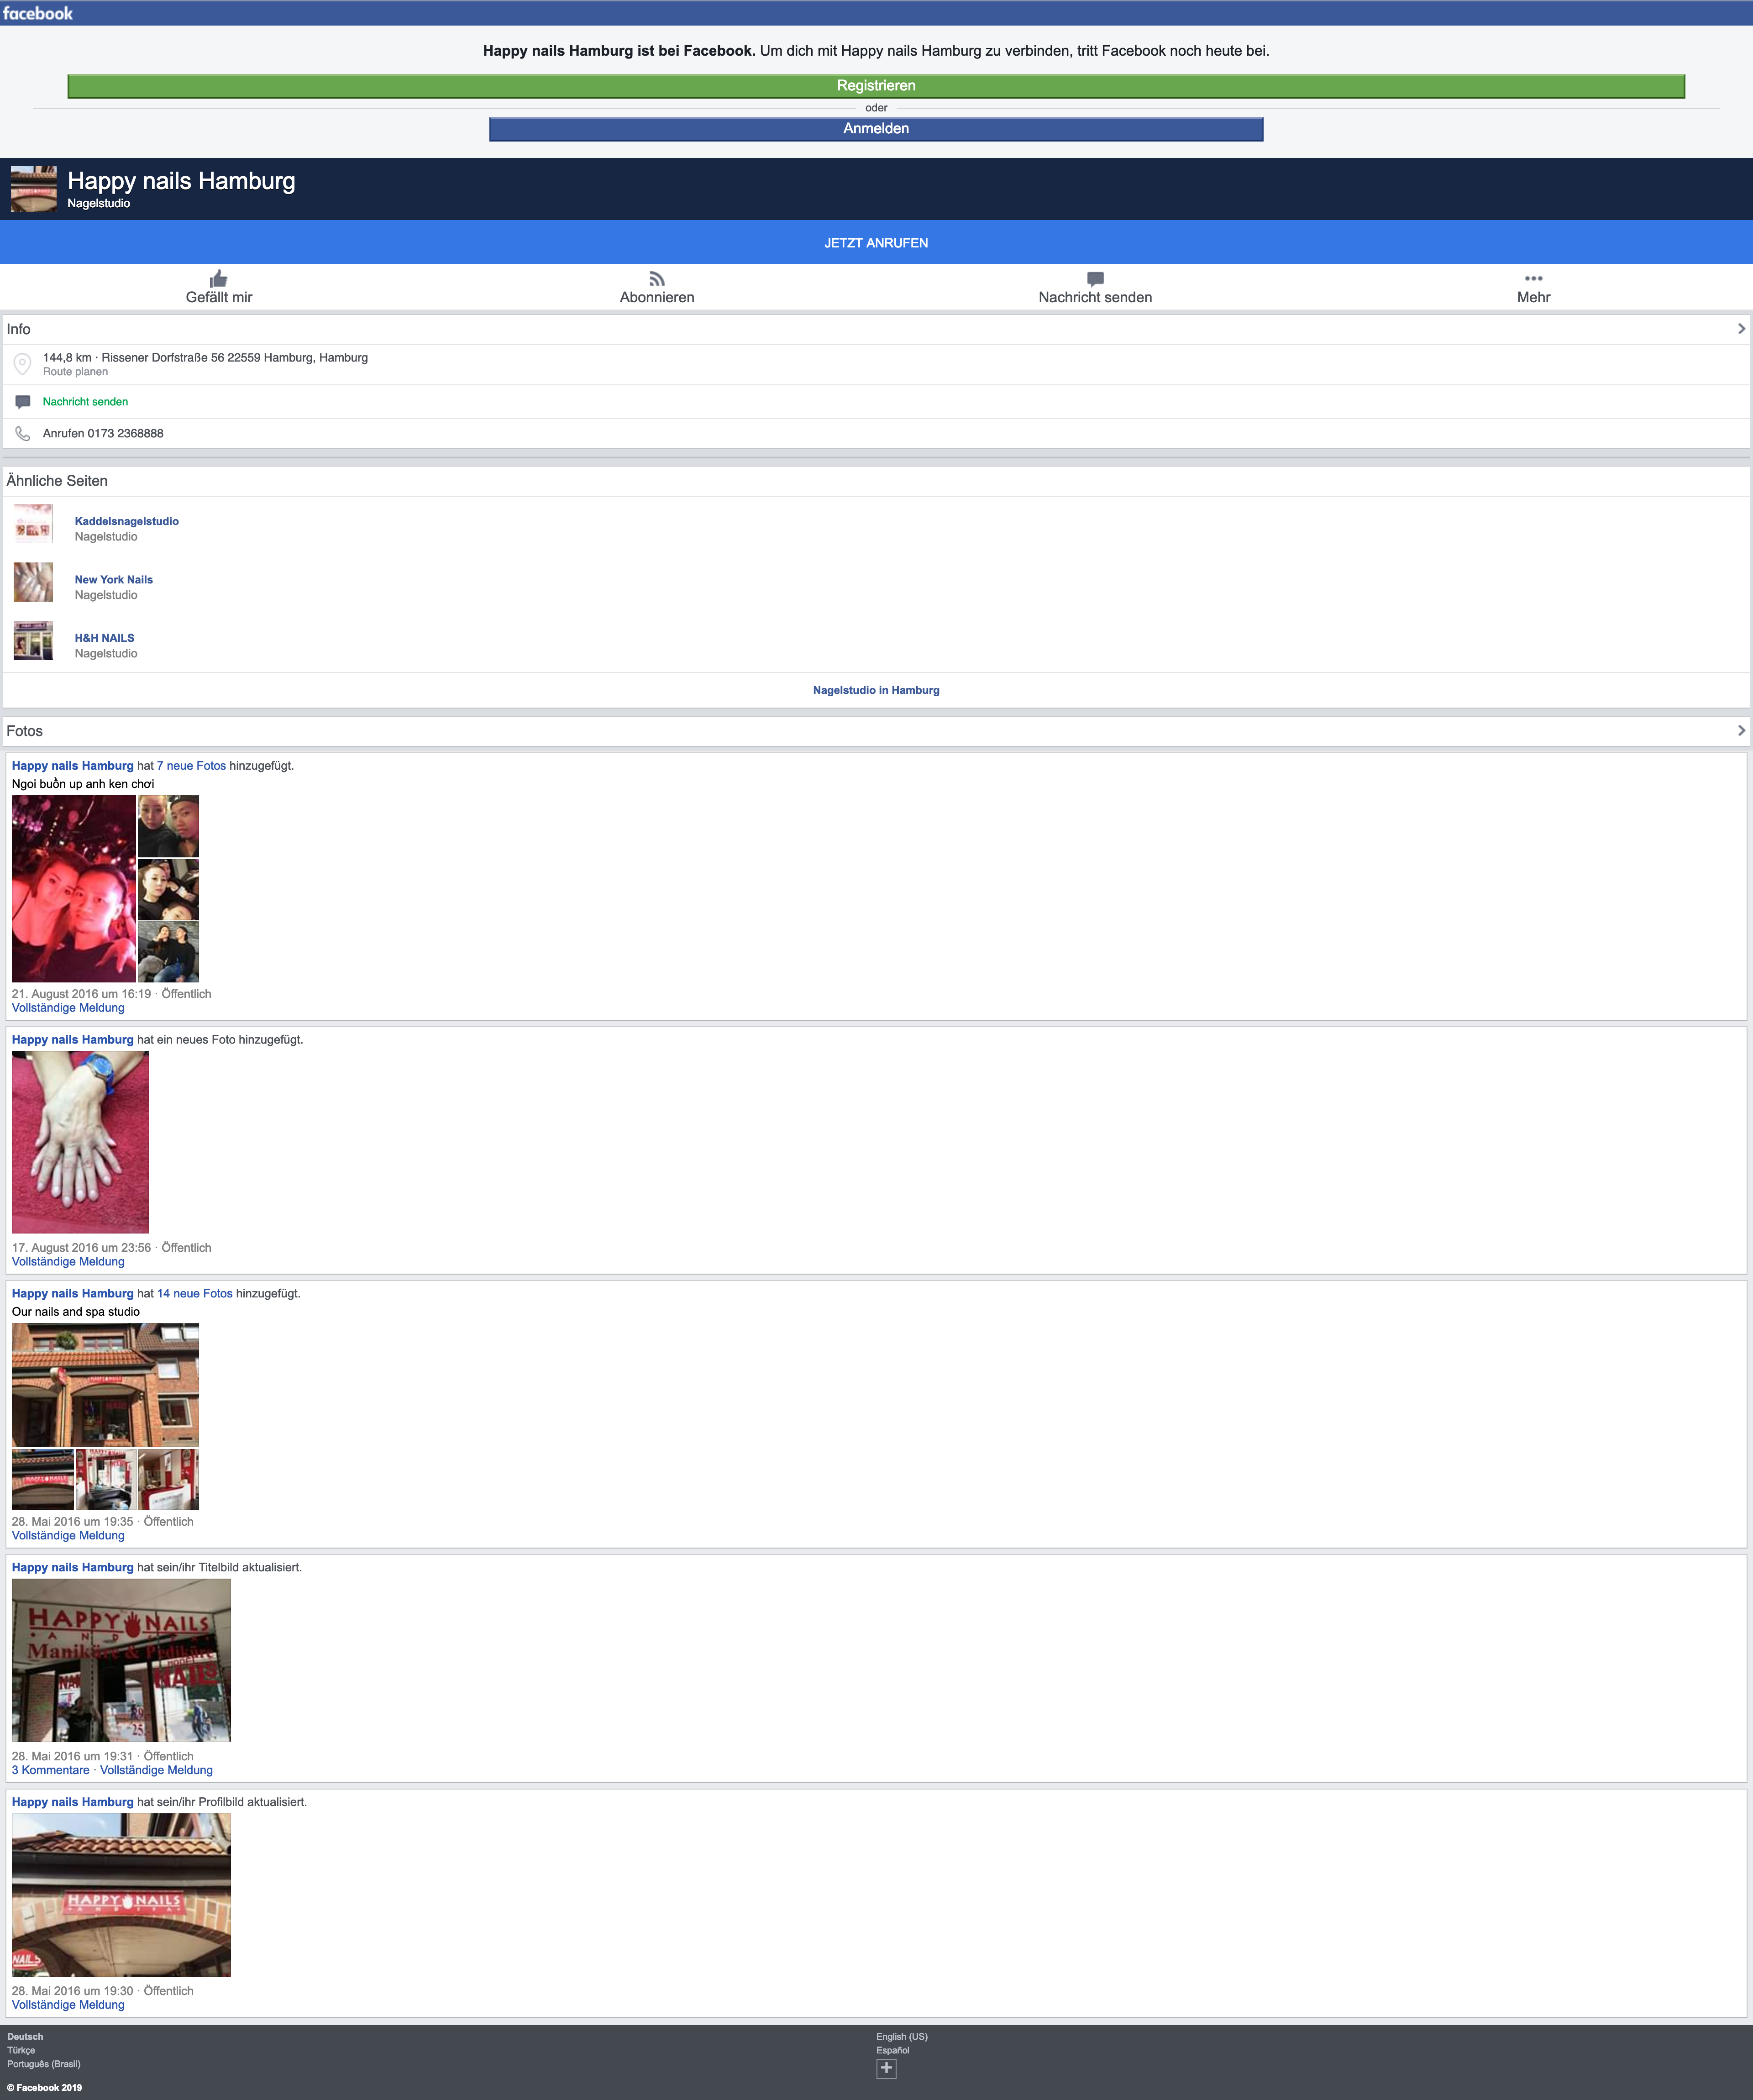Expand the Info section chevron
Screen dimensions: 1753x2100
[1741, 329]
